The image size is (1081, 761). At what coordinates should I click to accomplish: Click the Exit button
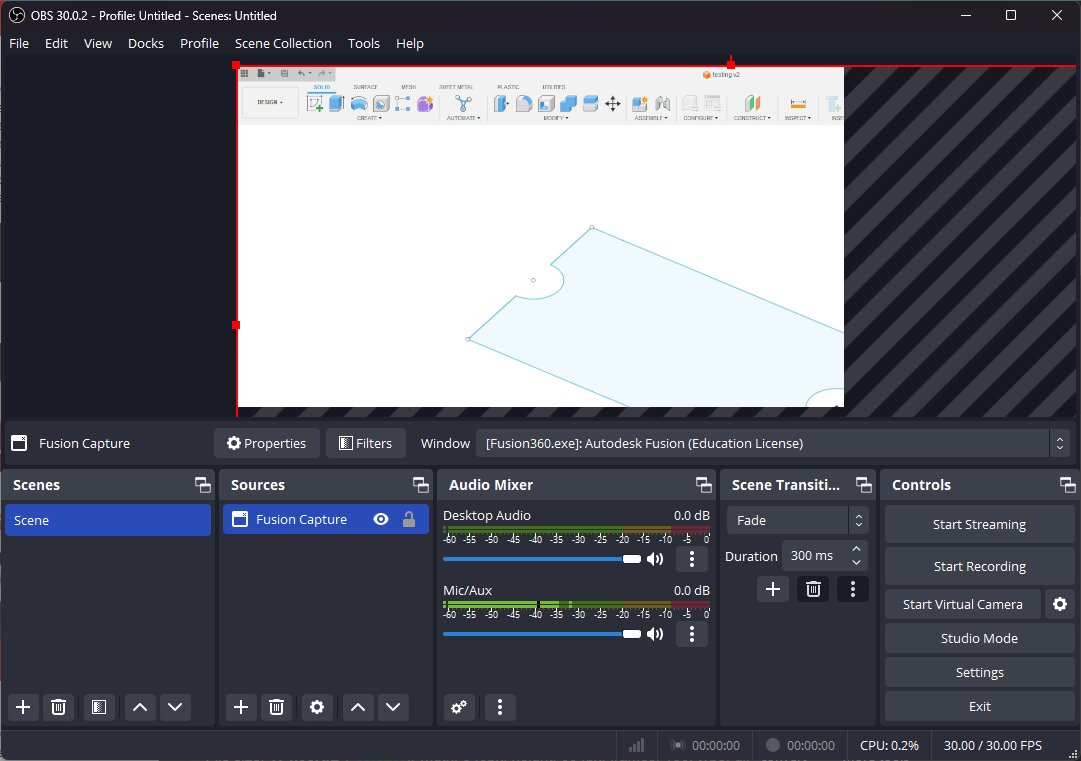[979, 707]
